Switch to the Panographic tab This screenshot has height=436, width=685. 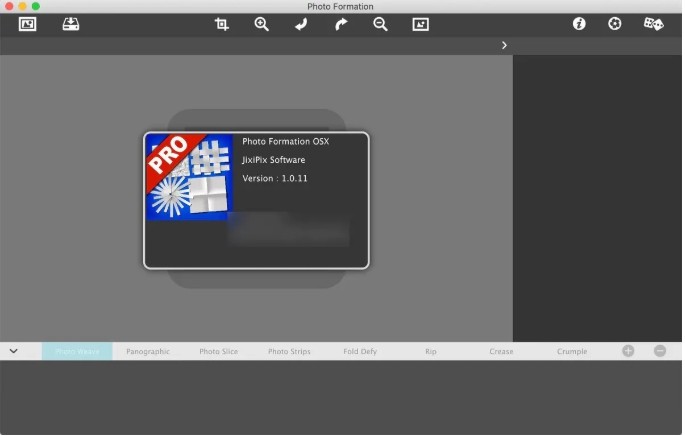point(148,352)
